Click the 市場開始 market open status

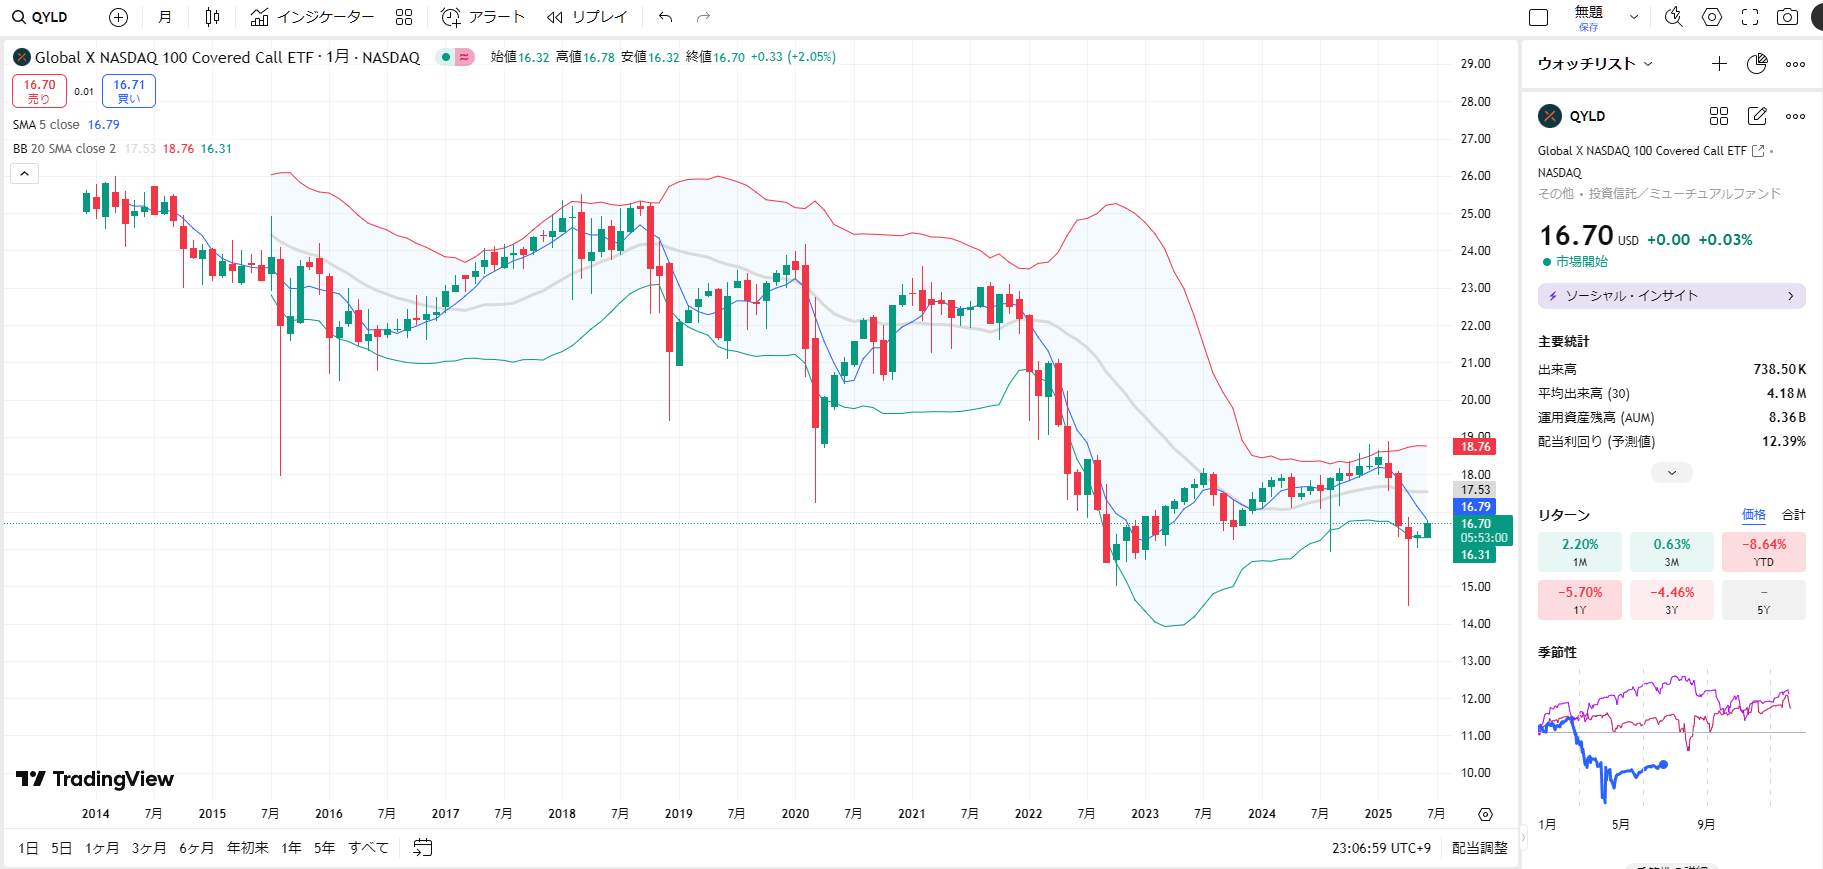(x=1575, y=262)
